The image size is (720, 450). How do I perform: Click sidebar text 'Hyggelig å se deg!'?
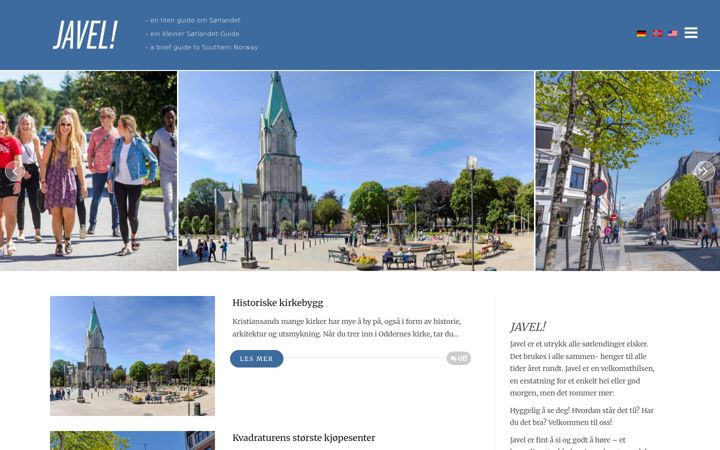(582, 416)
